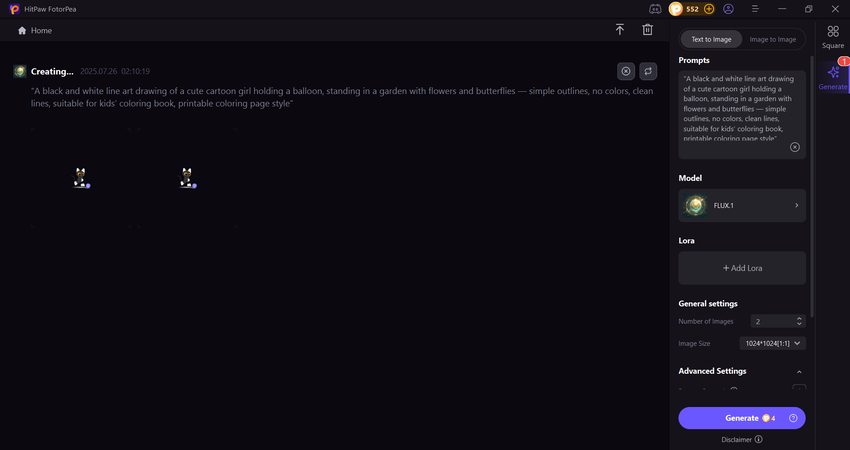Adjust the Number of Images stepper
The height and width of the screenshot is (450, 850).
pos(799,321)
